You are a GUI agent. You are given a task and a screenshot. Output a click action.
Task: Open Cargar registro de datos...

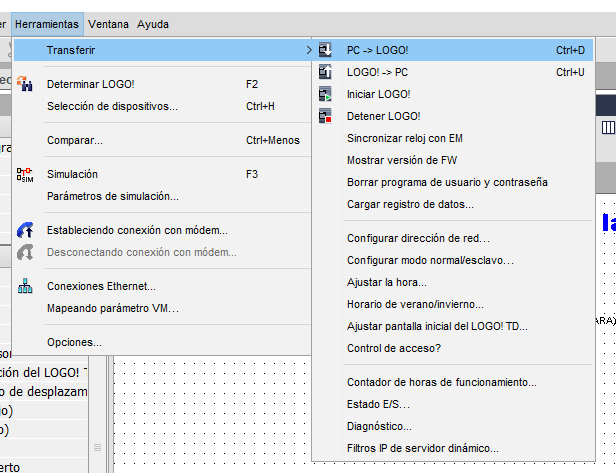(453, 204)
